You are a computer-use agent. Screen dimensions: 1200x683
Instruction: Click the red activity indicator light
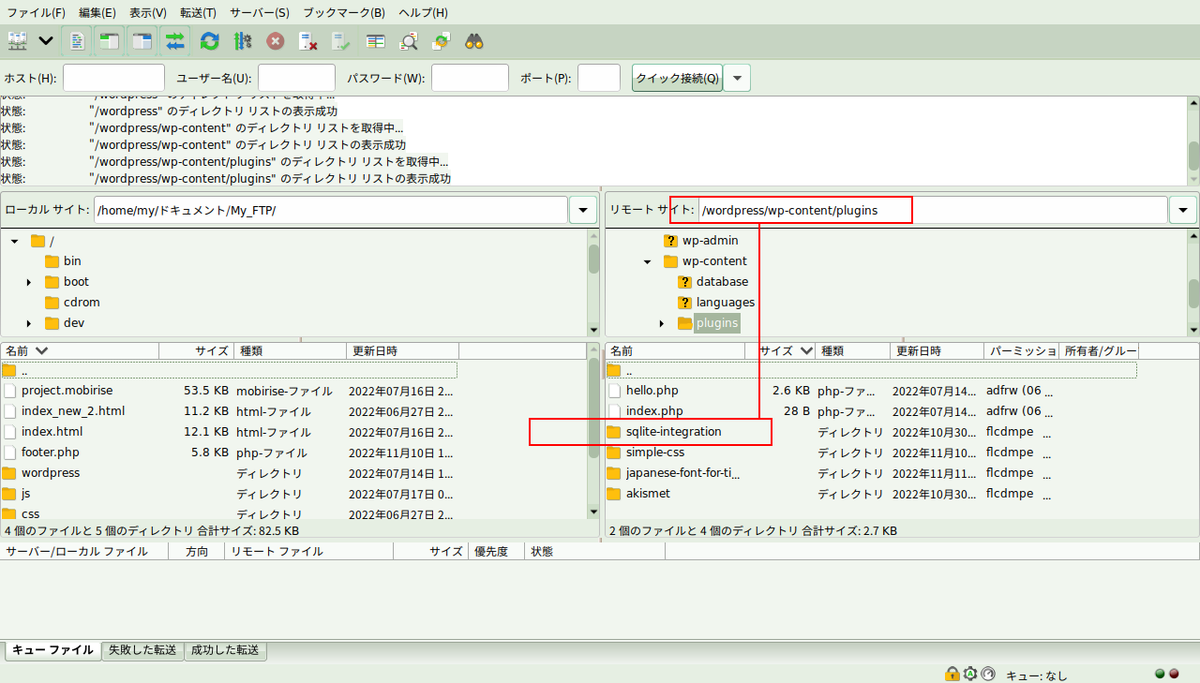coord(1172,674)
